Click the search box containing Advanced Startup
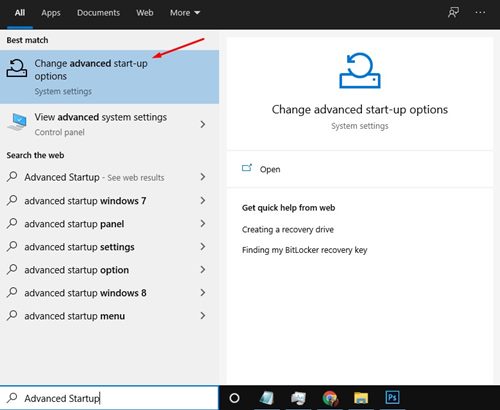The image size is (500, 410). [x=109, y=398]
